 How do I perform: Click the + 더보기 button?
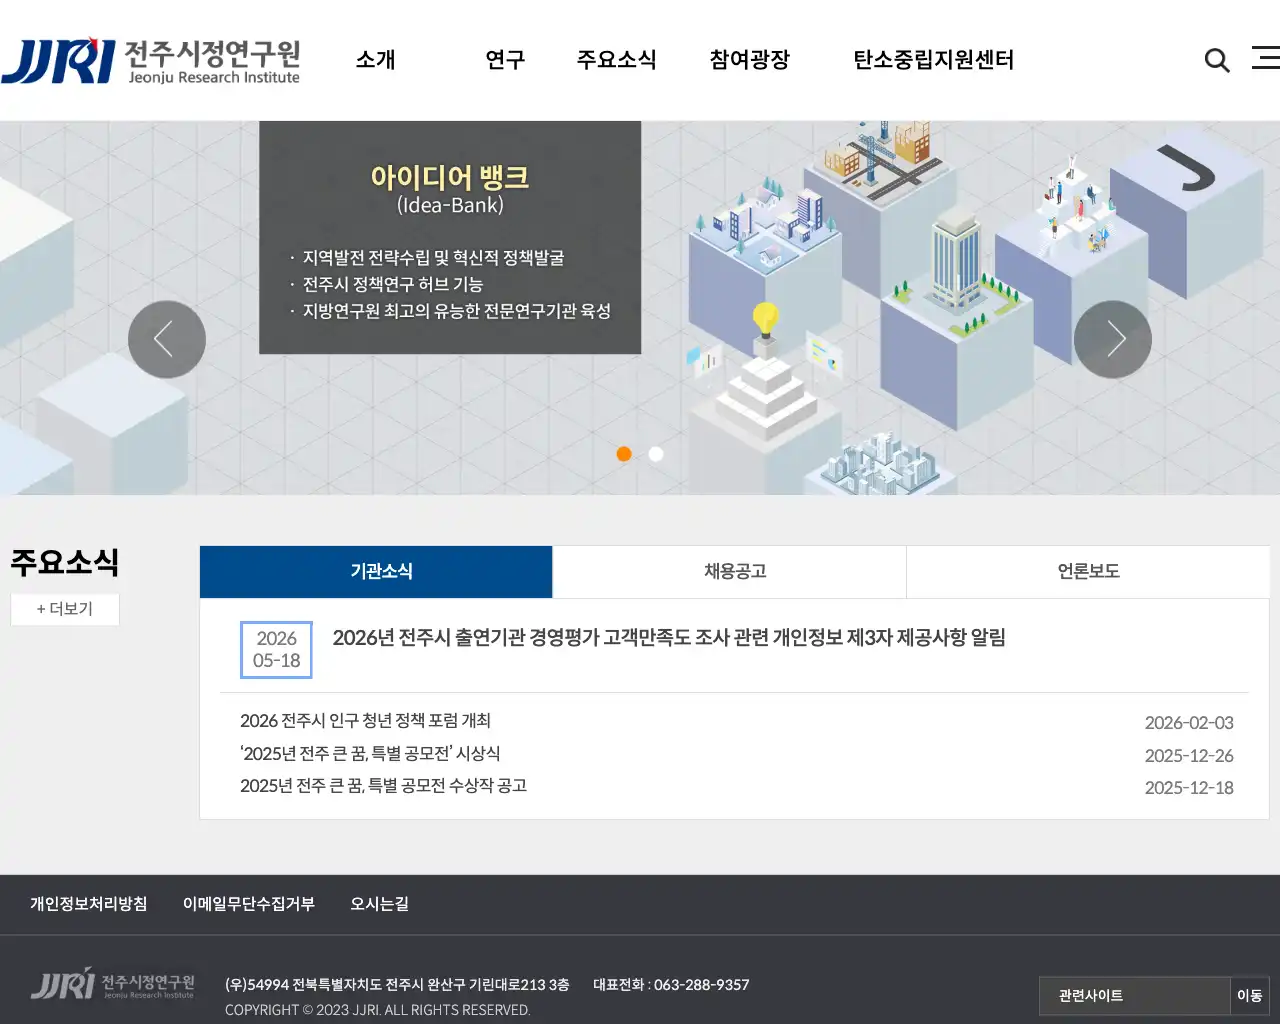(65, 609)
